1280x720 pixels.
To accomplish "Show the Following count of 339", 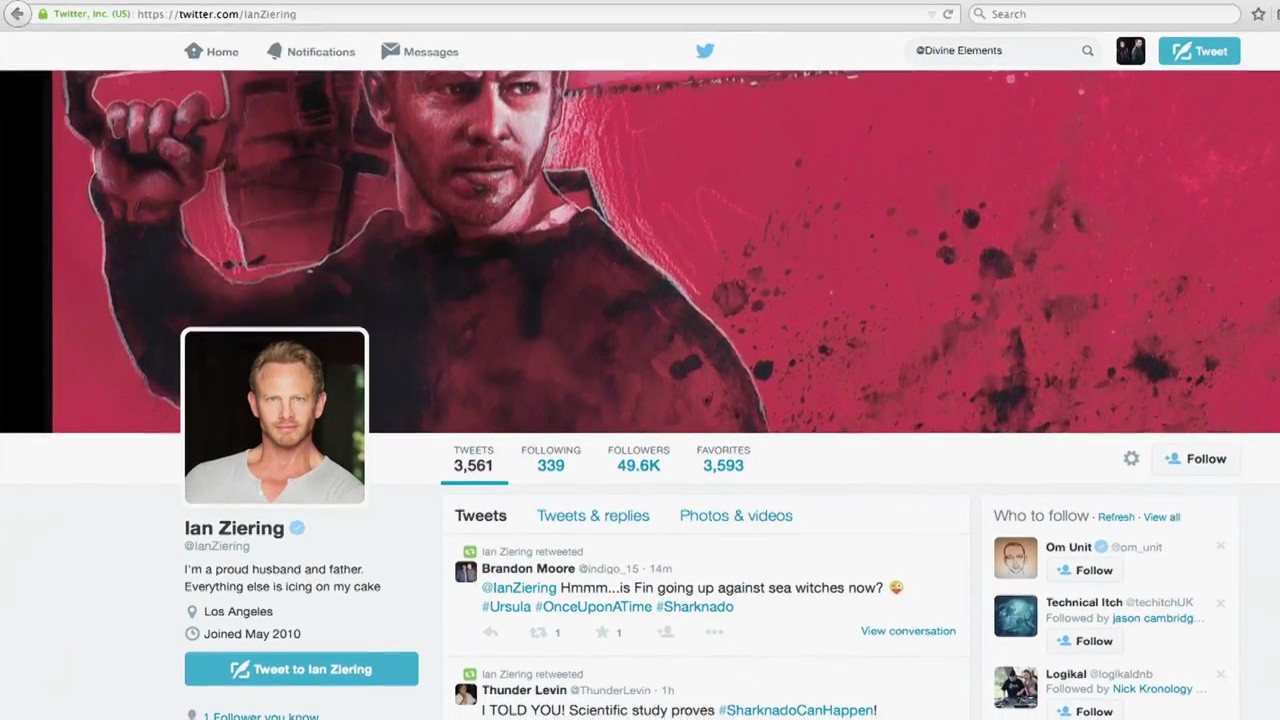I will (x=551, y=458).
